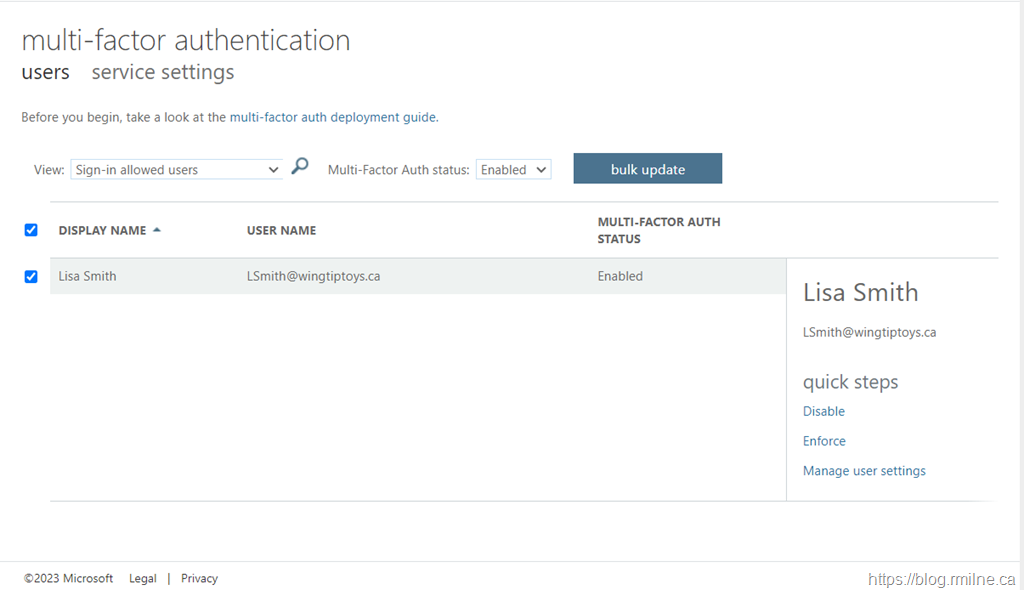Click the Multi-Factor Auth Status column header
Viewport: 1024px width, 590px height.
pyautogui.click(x=658, y=230)
